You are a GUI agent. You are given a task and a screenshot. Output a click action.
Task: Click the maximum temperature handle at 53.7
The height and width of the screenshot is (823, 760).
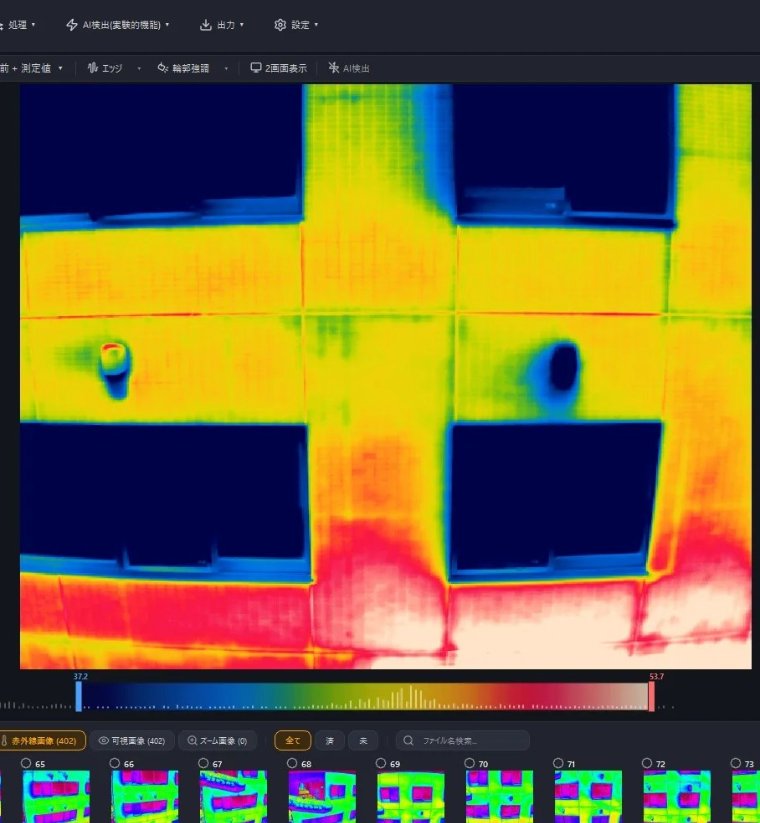click(651, 697)
